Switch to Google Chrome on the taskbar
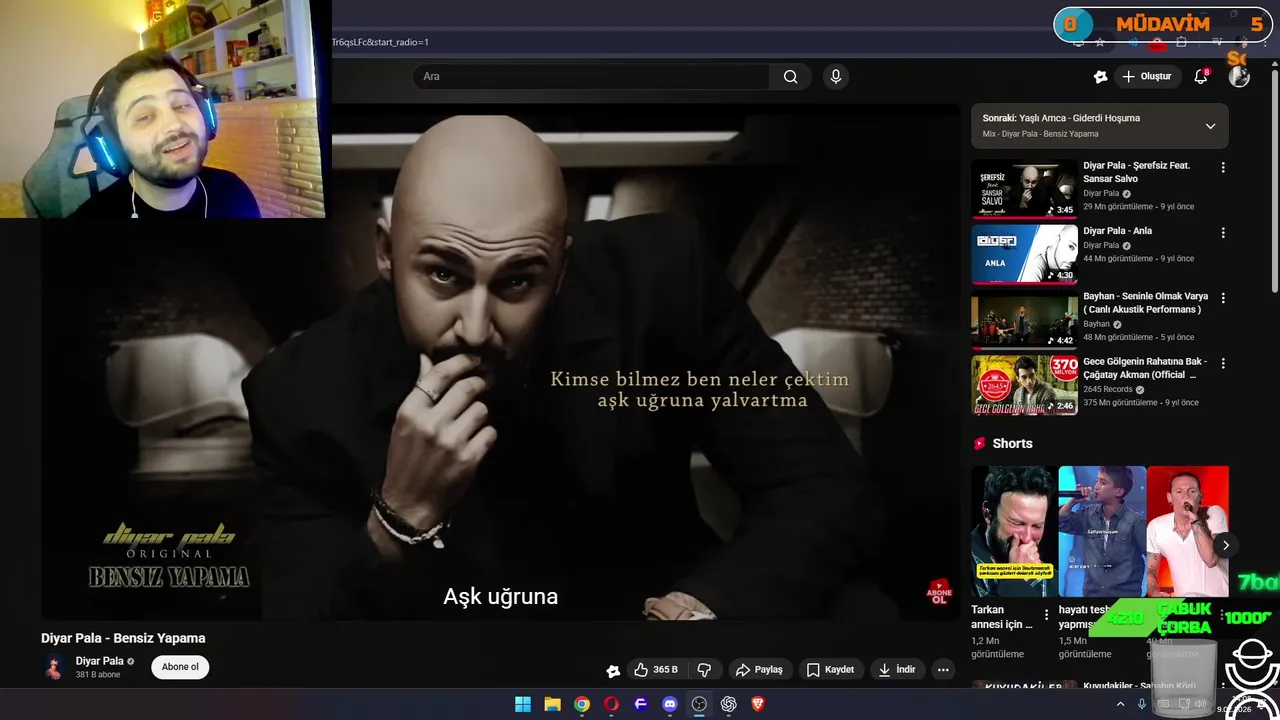 (x=582, y=704)
